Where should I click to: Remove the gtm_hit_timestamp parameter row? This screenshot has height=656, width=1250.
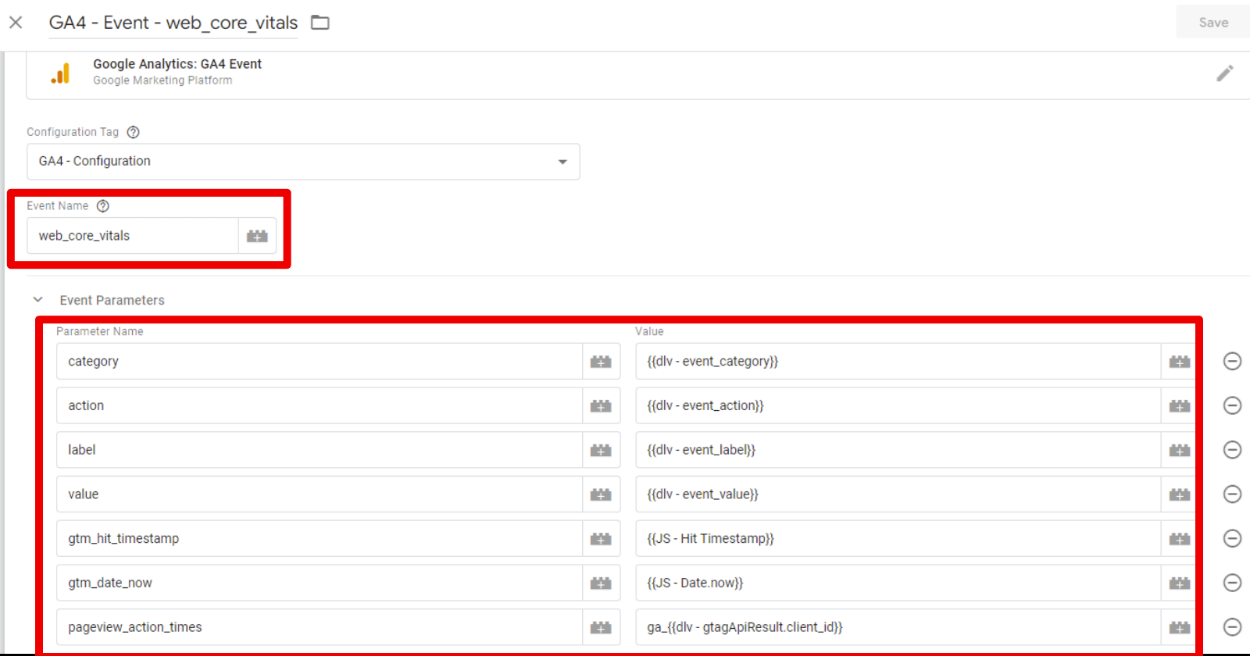(x=1232, y=538)
